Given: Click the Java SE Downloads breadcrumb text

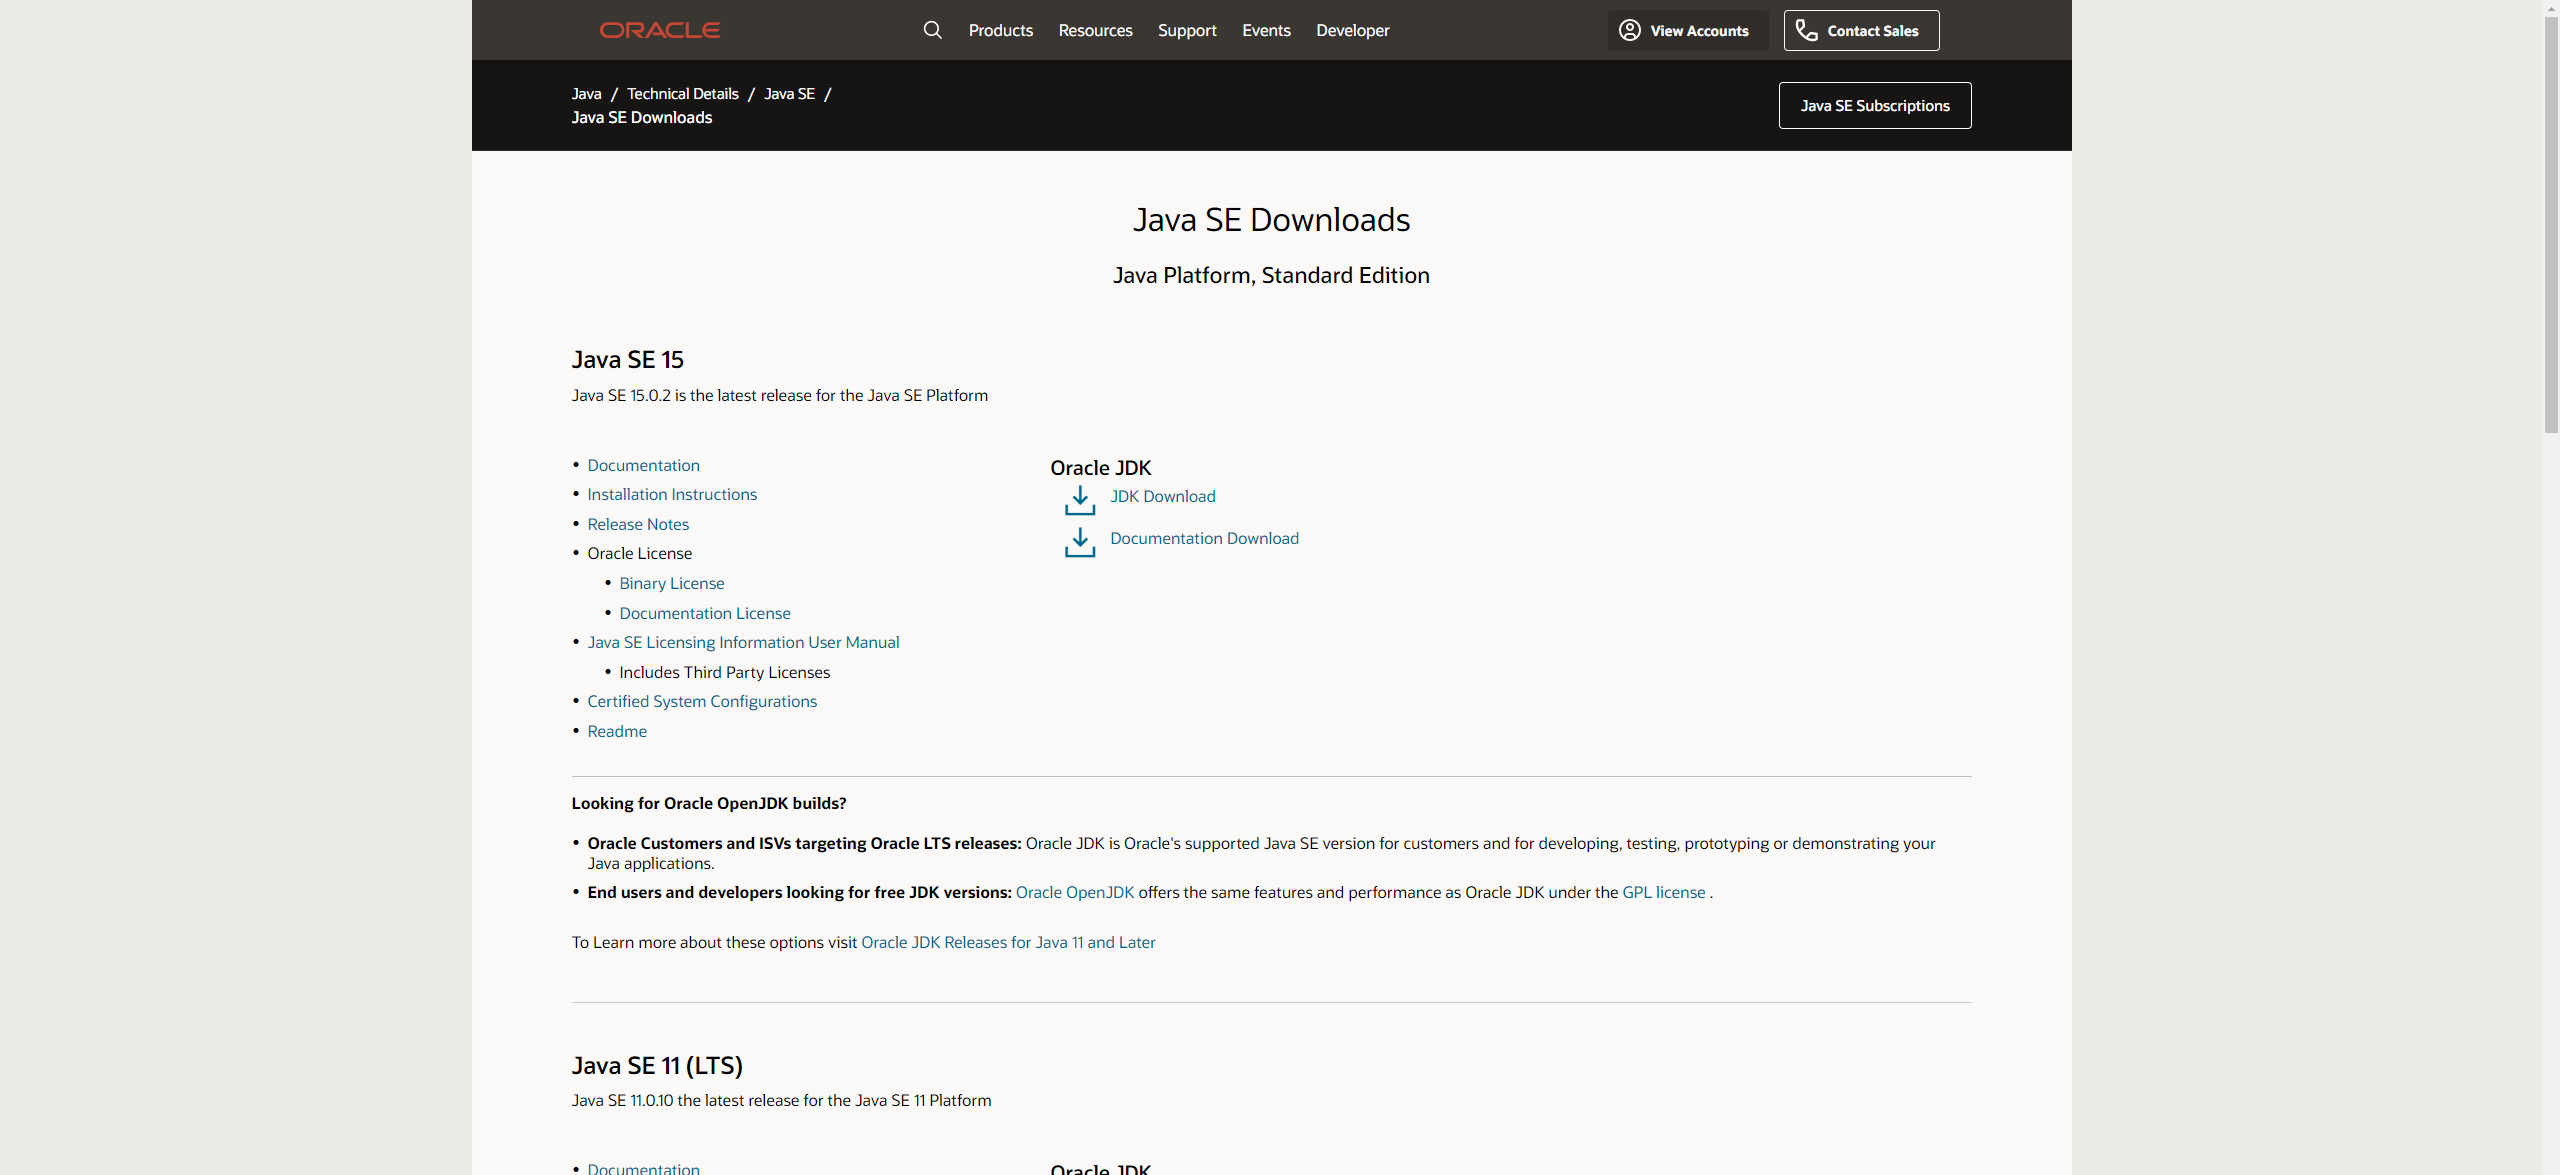Looking at the screenshot, I should (x=641, y=117).
